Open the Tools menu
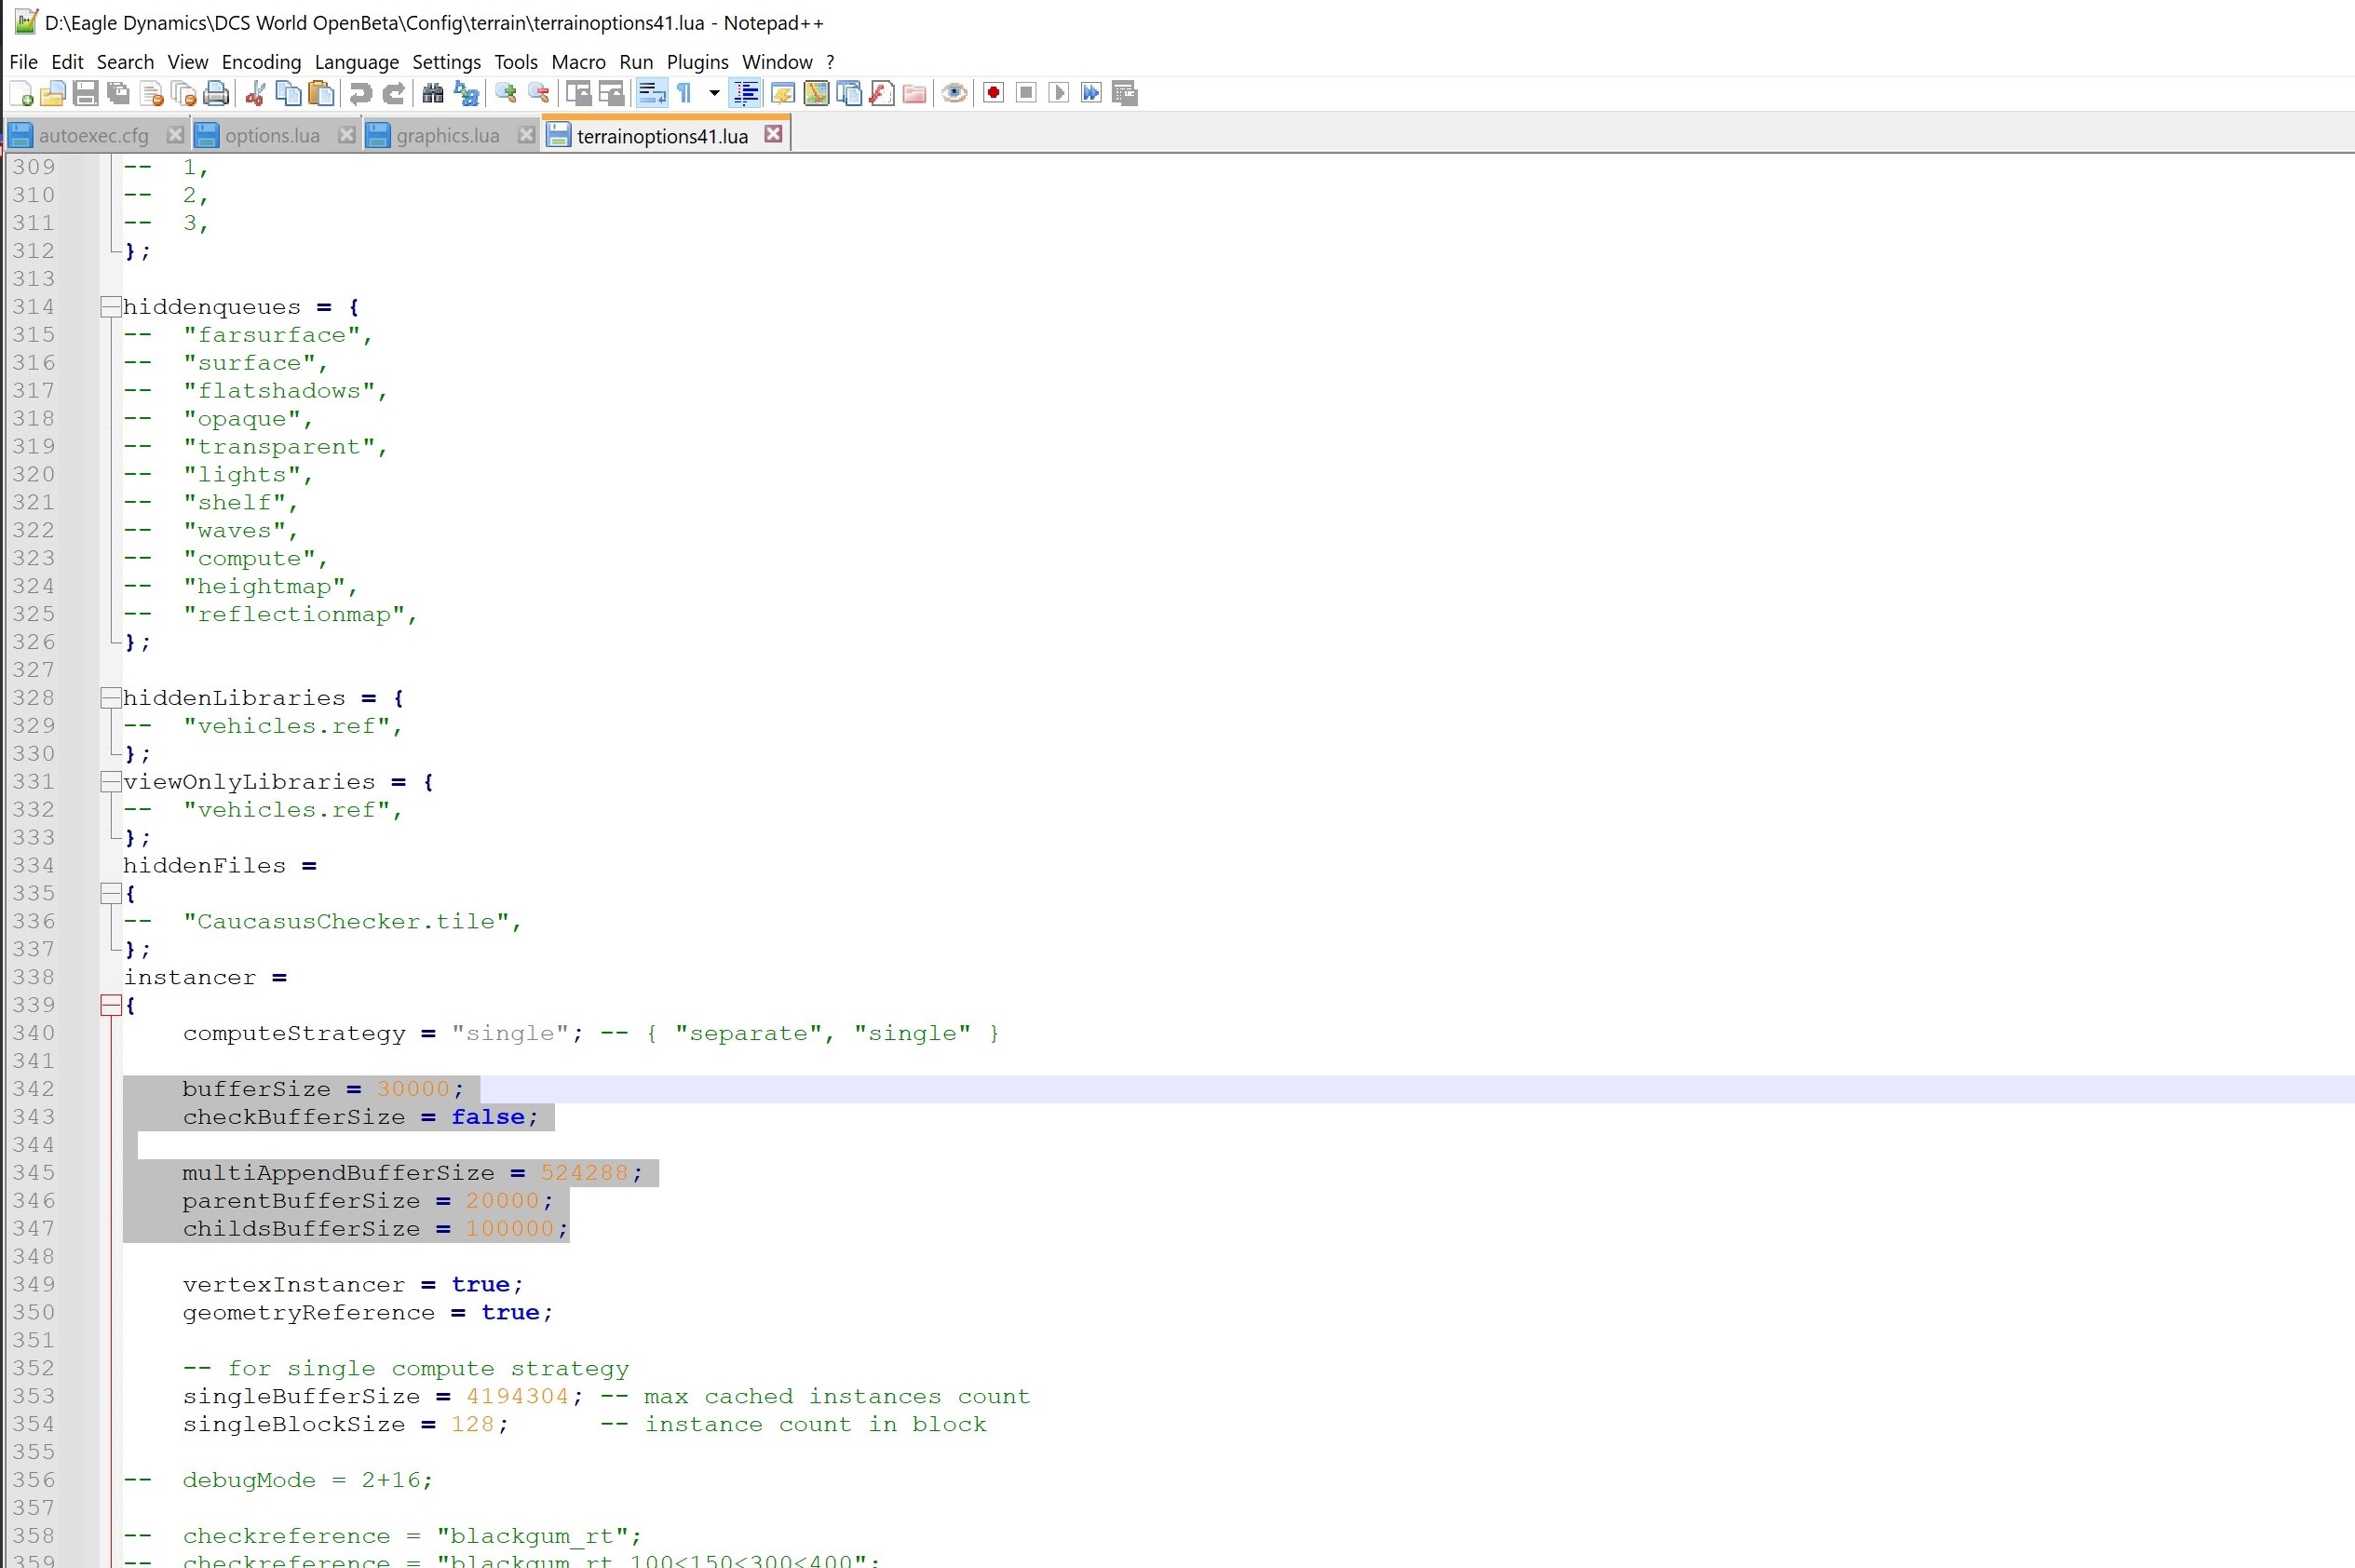This screenshot has width=2355, height=1568. point(516,62)
